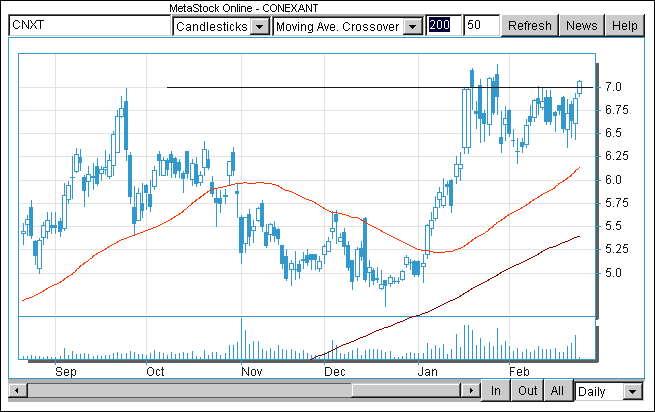Image resolution: width=655 pixels, height=412 pixels.
Task: Expand the Moving Ave. Crossover indicator dropdown
Action: click(x=348, y=26)
